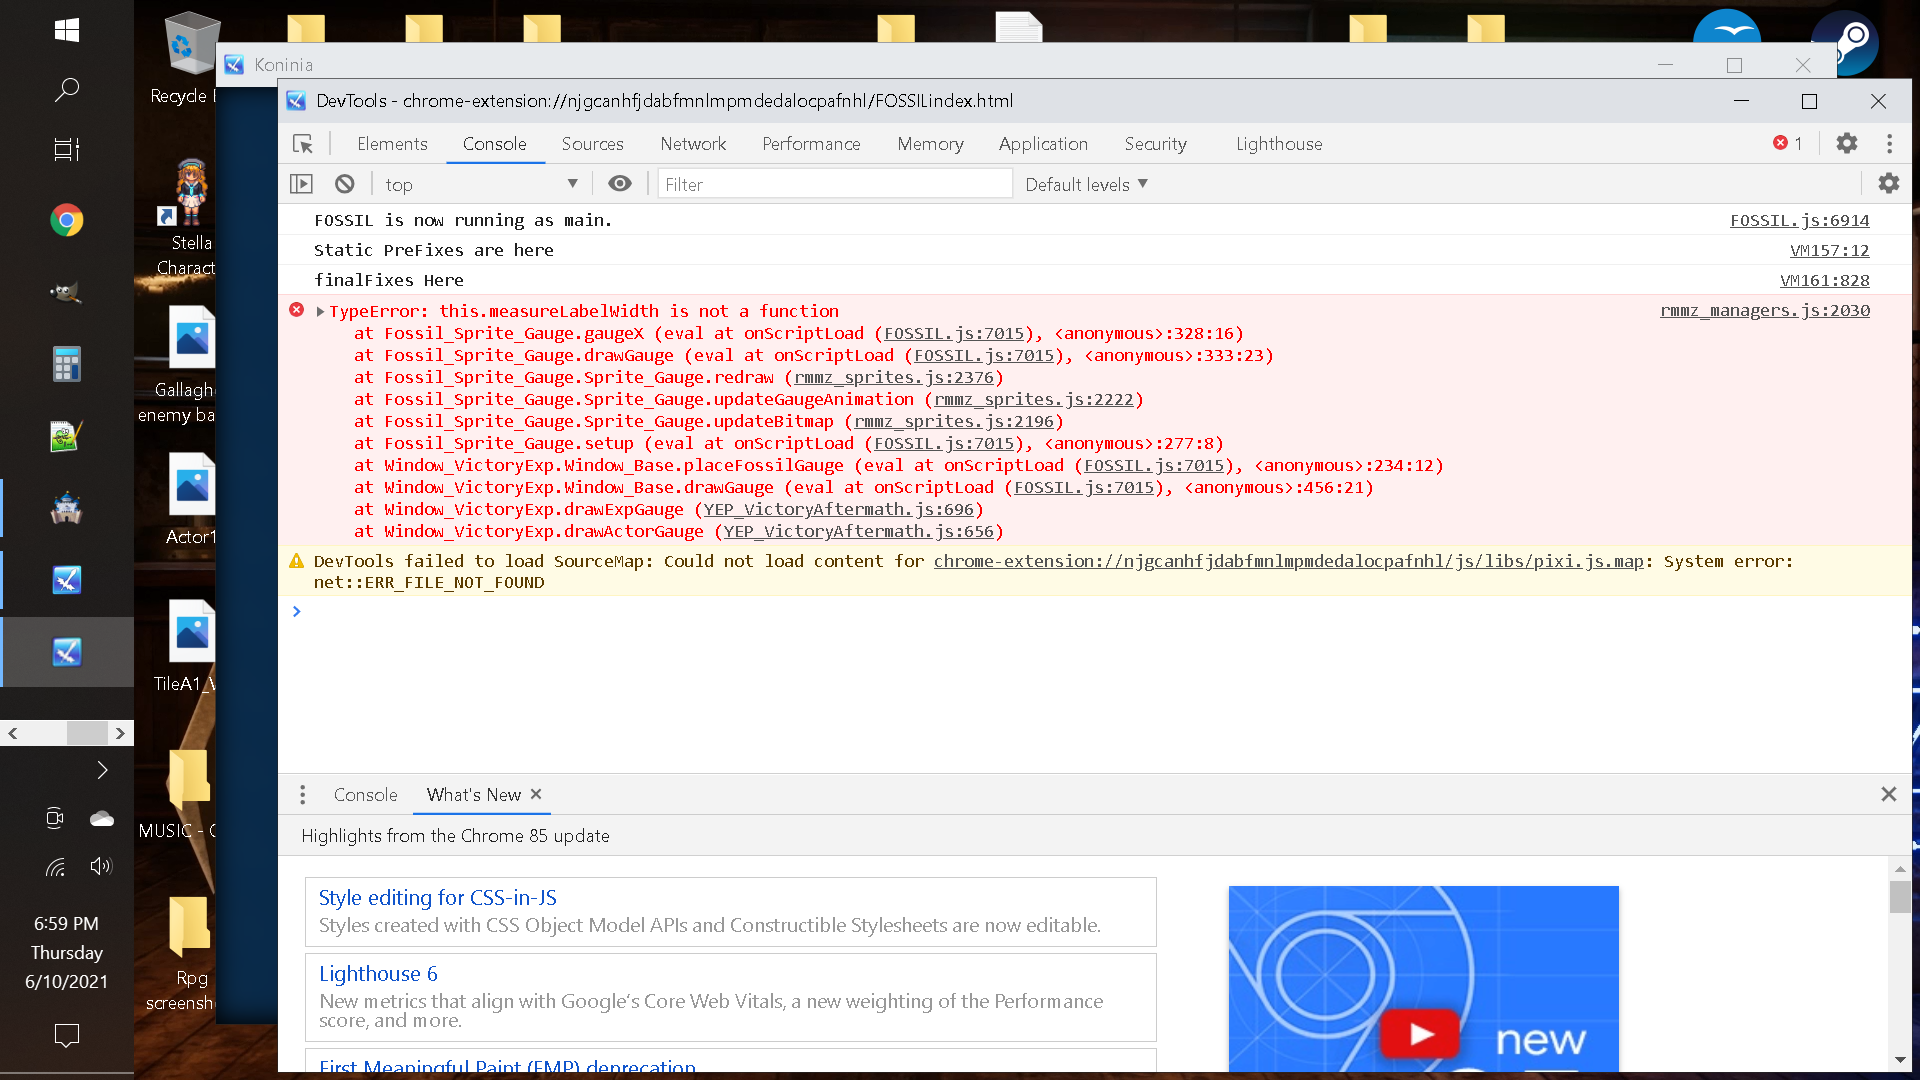Open the drawer three-dot menu
This screenshot has width=1920, height=1080.
tap(302, 794)
